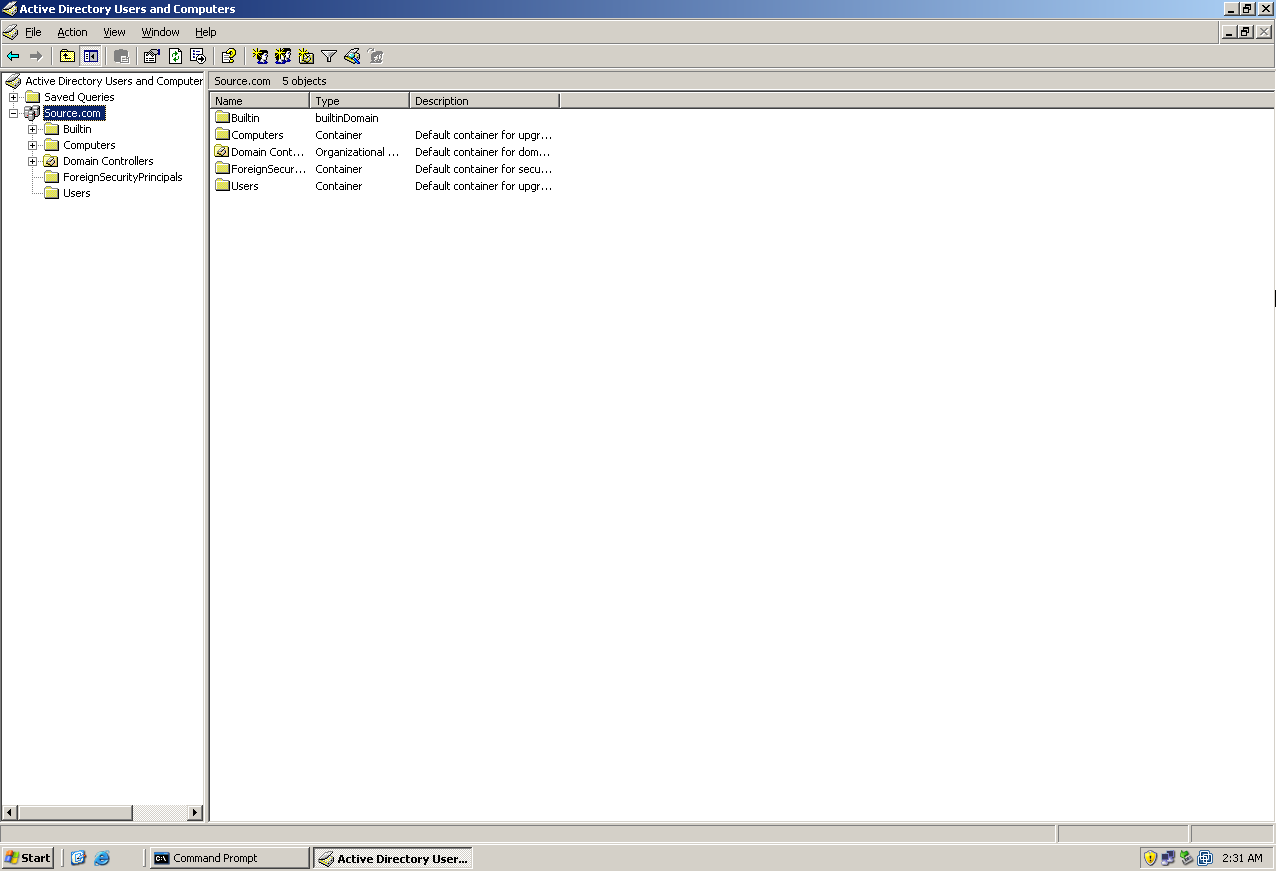Click Active Directory User... taskbar button
The image size is (1276, 871).
coord(393,858)
